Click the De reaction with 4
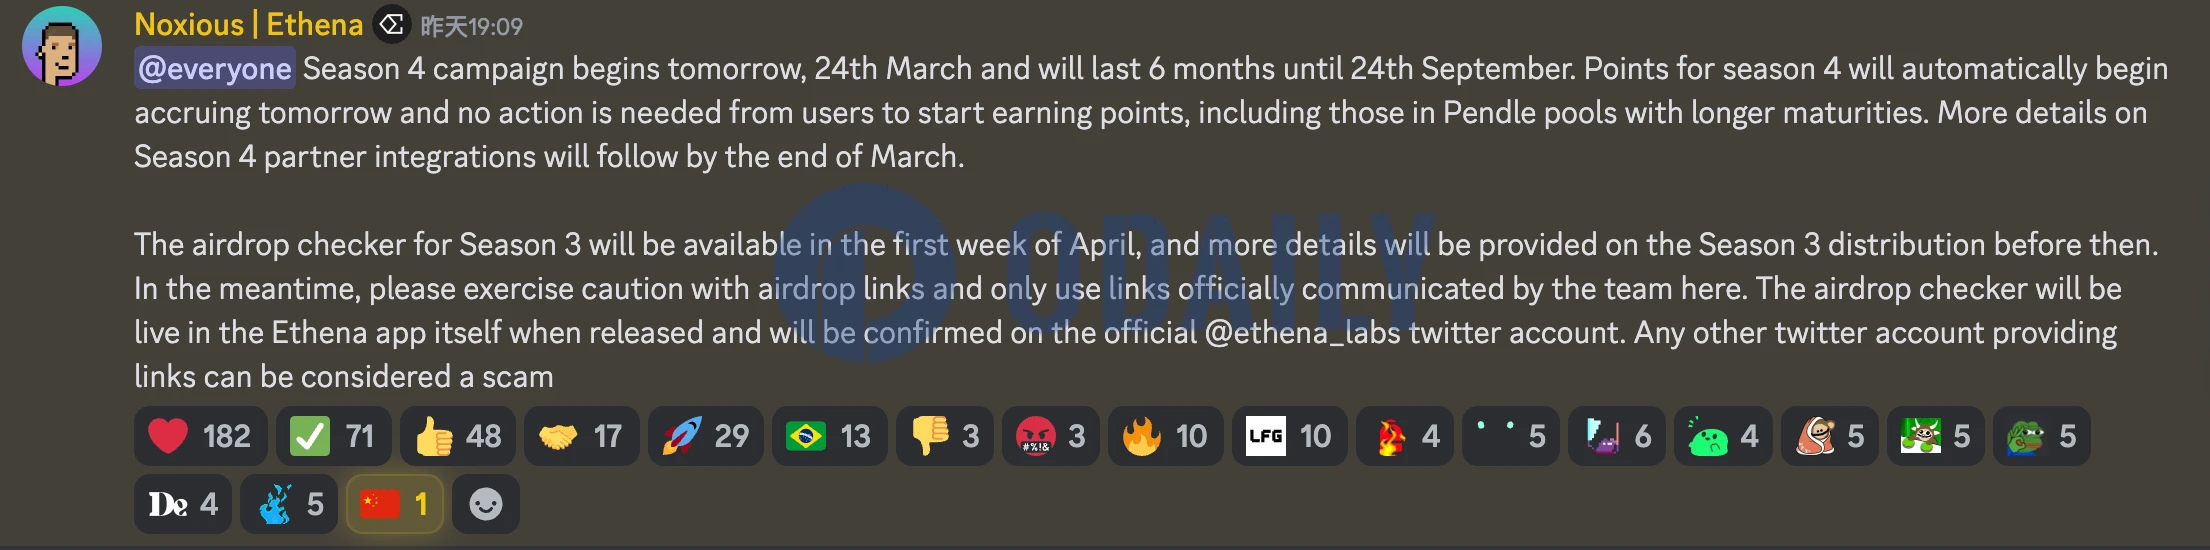This screenshot has width=2210, height=550. point(183,504)
